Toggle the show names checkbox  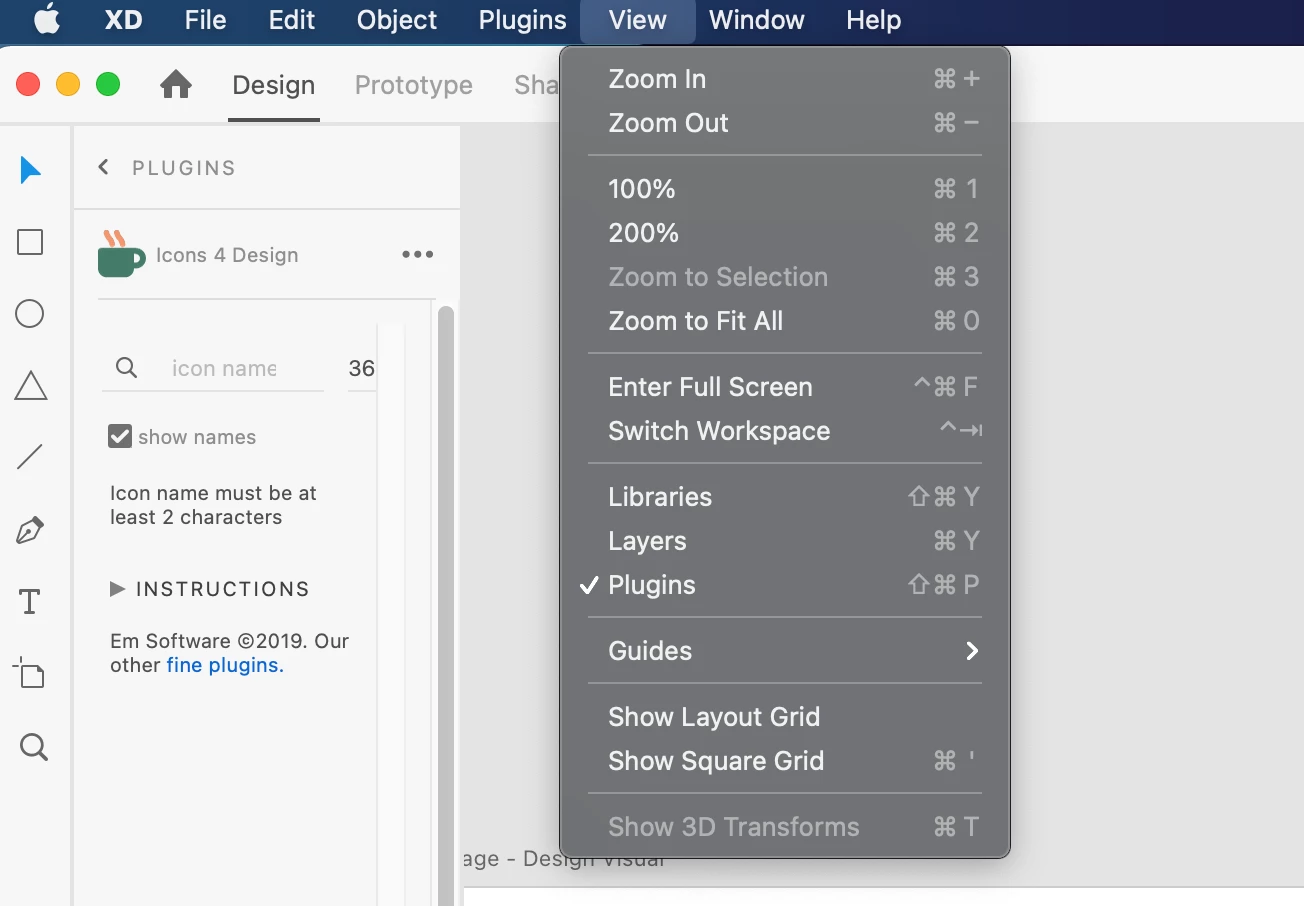point(120,436)
